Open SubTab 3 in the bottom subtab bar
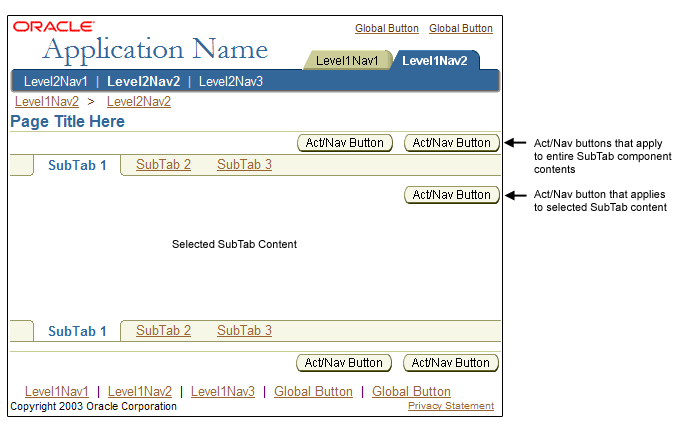Viewport: 680px width, 433px height. click(x=245, y=330)
